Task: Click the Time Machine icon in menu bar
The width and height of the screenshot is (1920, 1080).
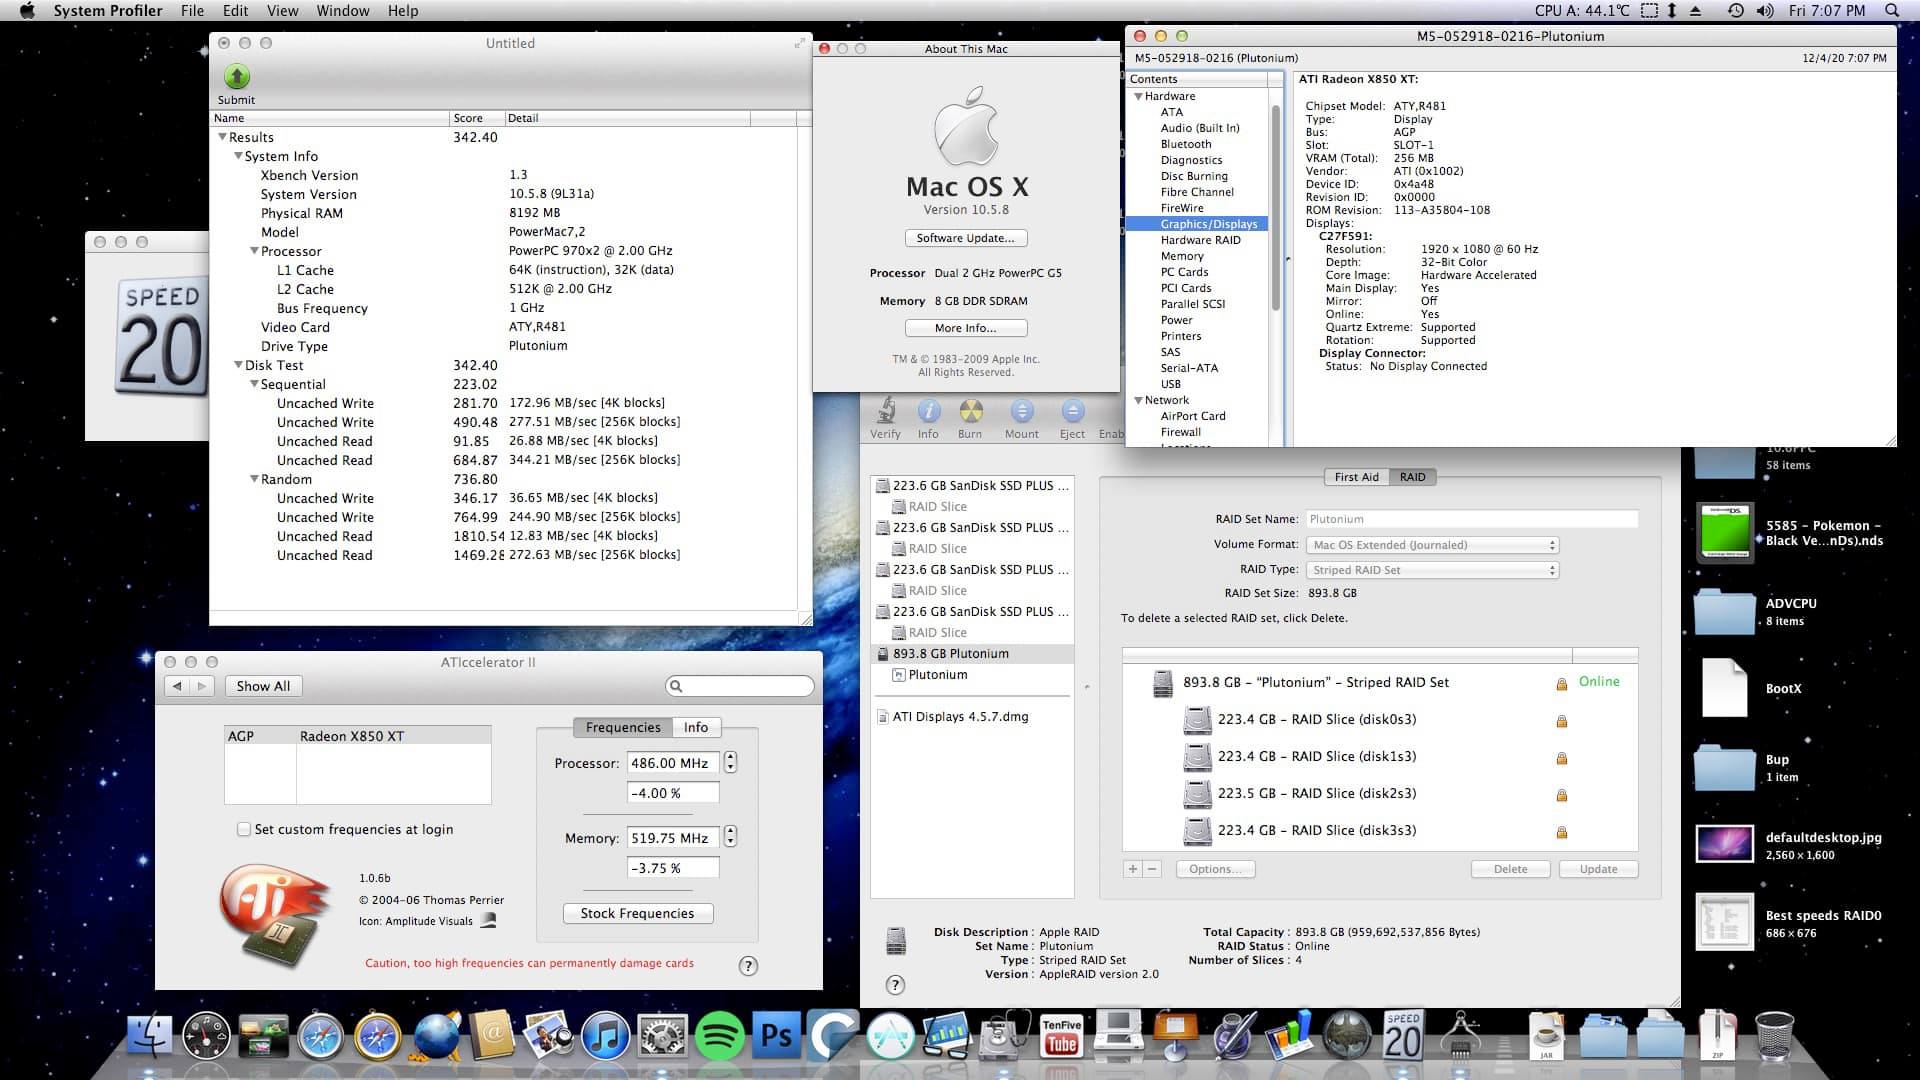Action: [x=1735, y=11]
